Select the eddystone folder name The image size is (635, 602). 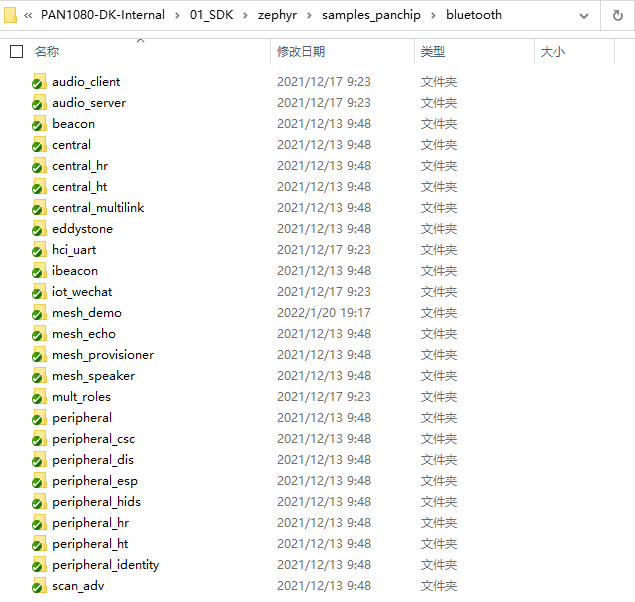(83, 229)
